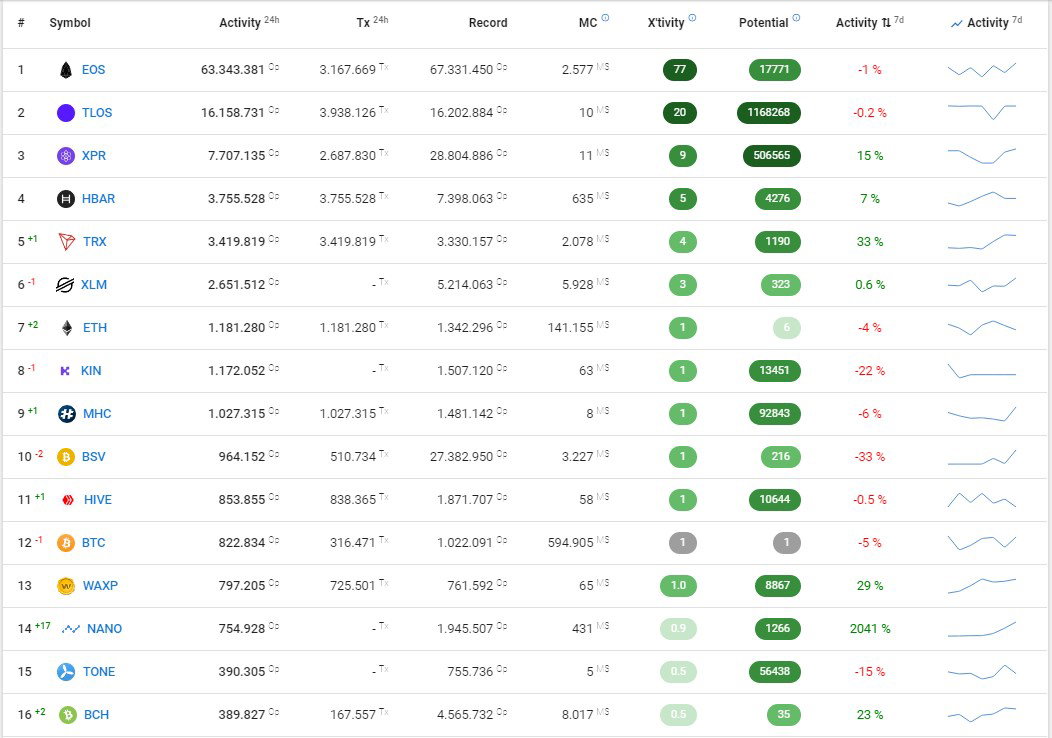1052x738 pixels.
Task: Click the NANO 7d activity sparkline chart
Action: (x=982, y=629)
